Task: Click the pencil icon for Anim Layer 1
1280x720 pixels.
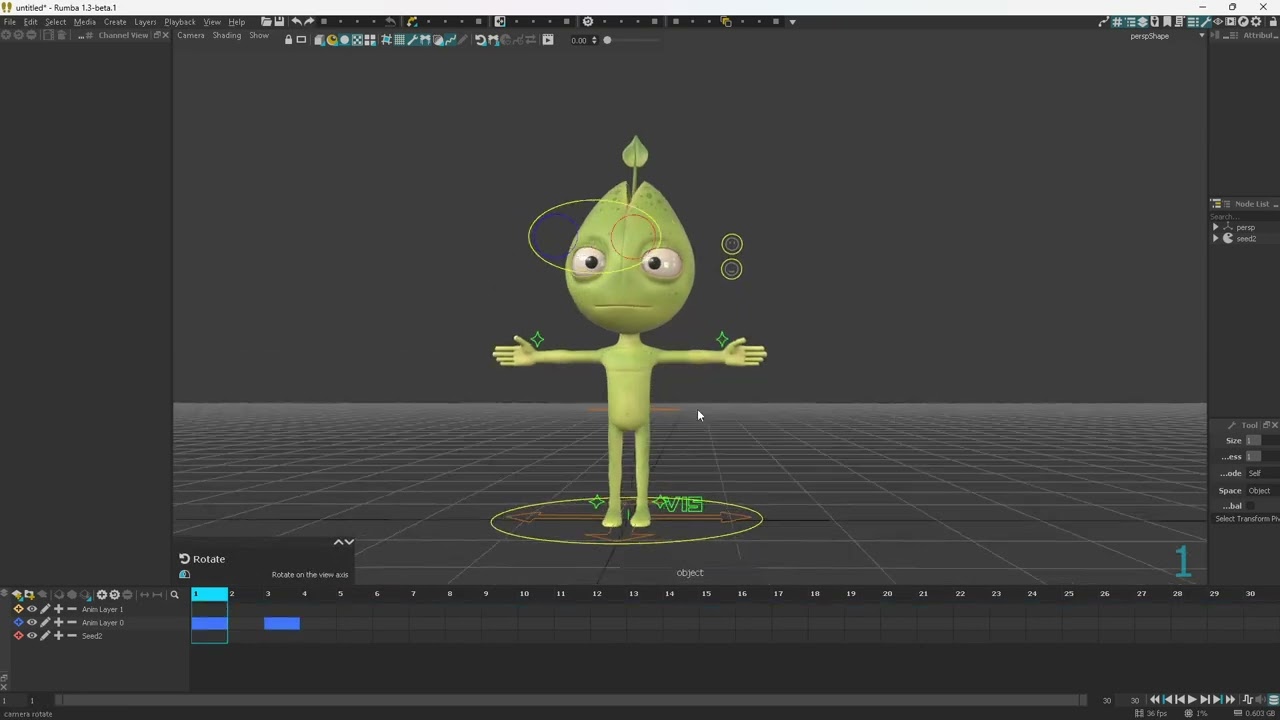Action: 45,609
